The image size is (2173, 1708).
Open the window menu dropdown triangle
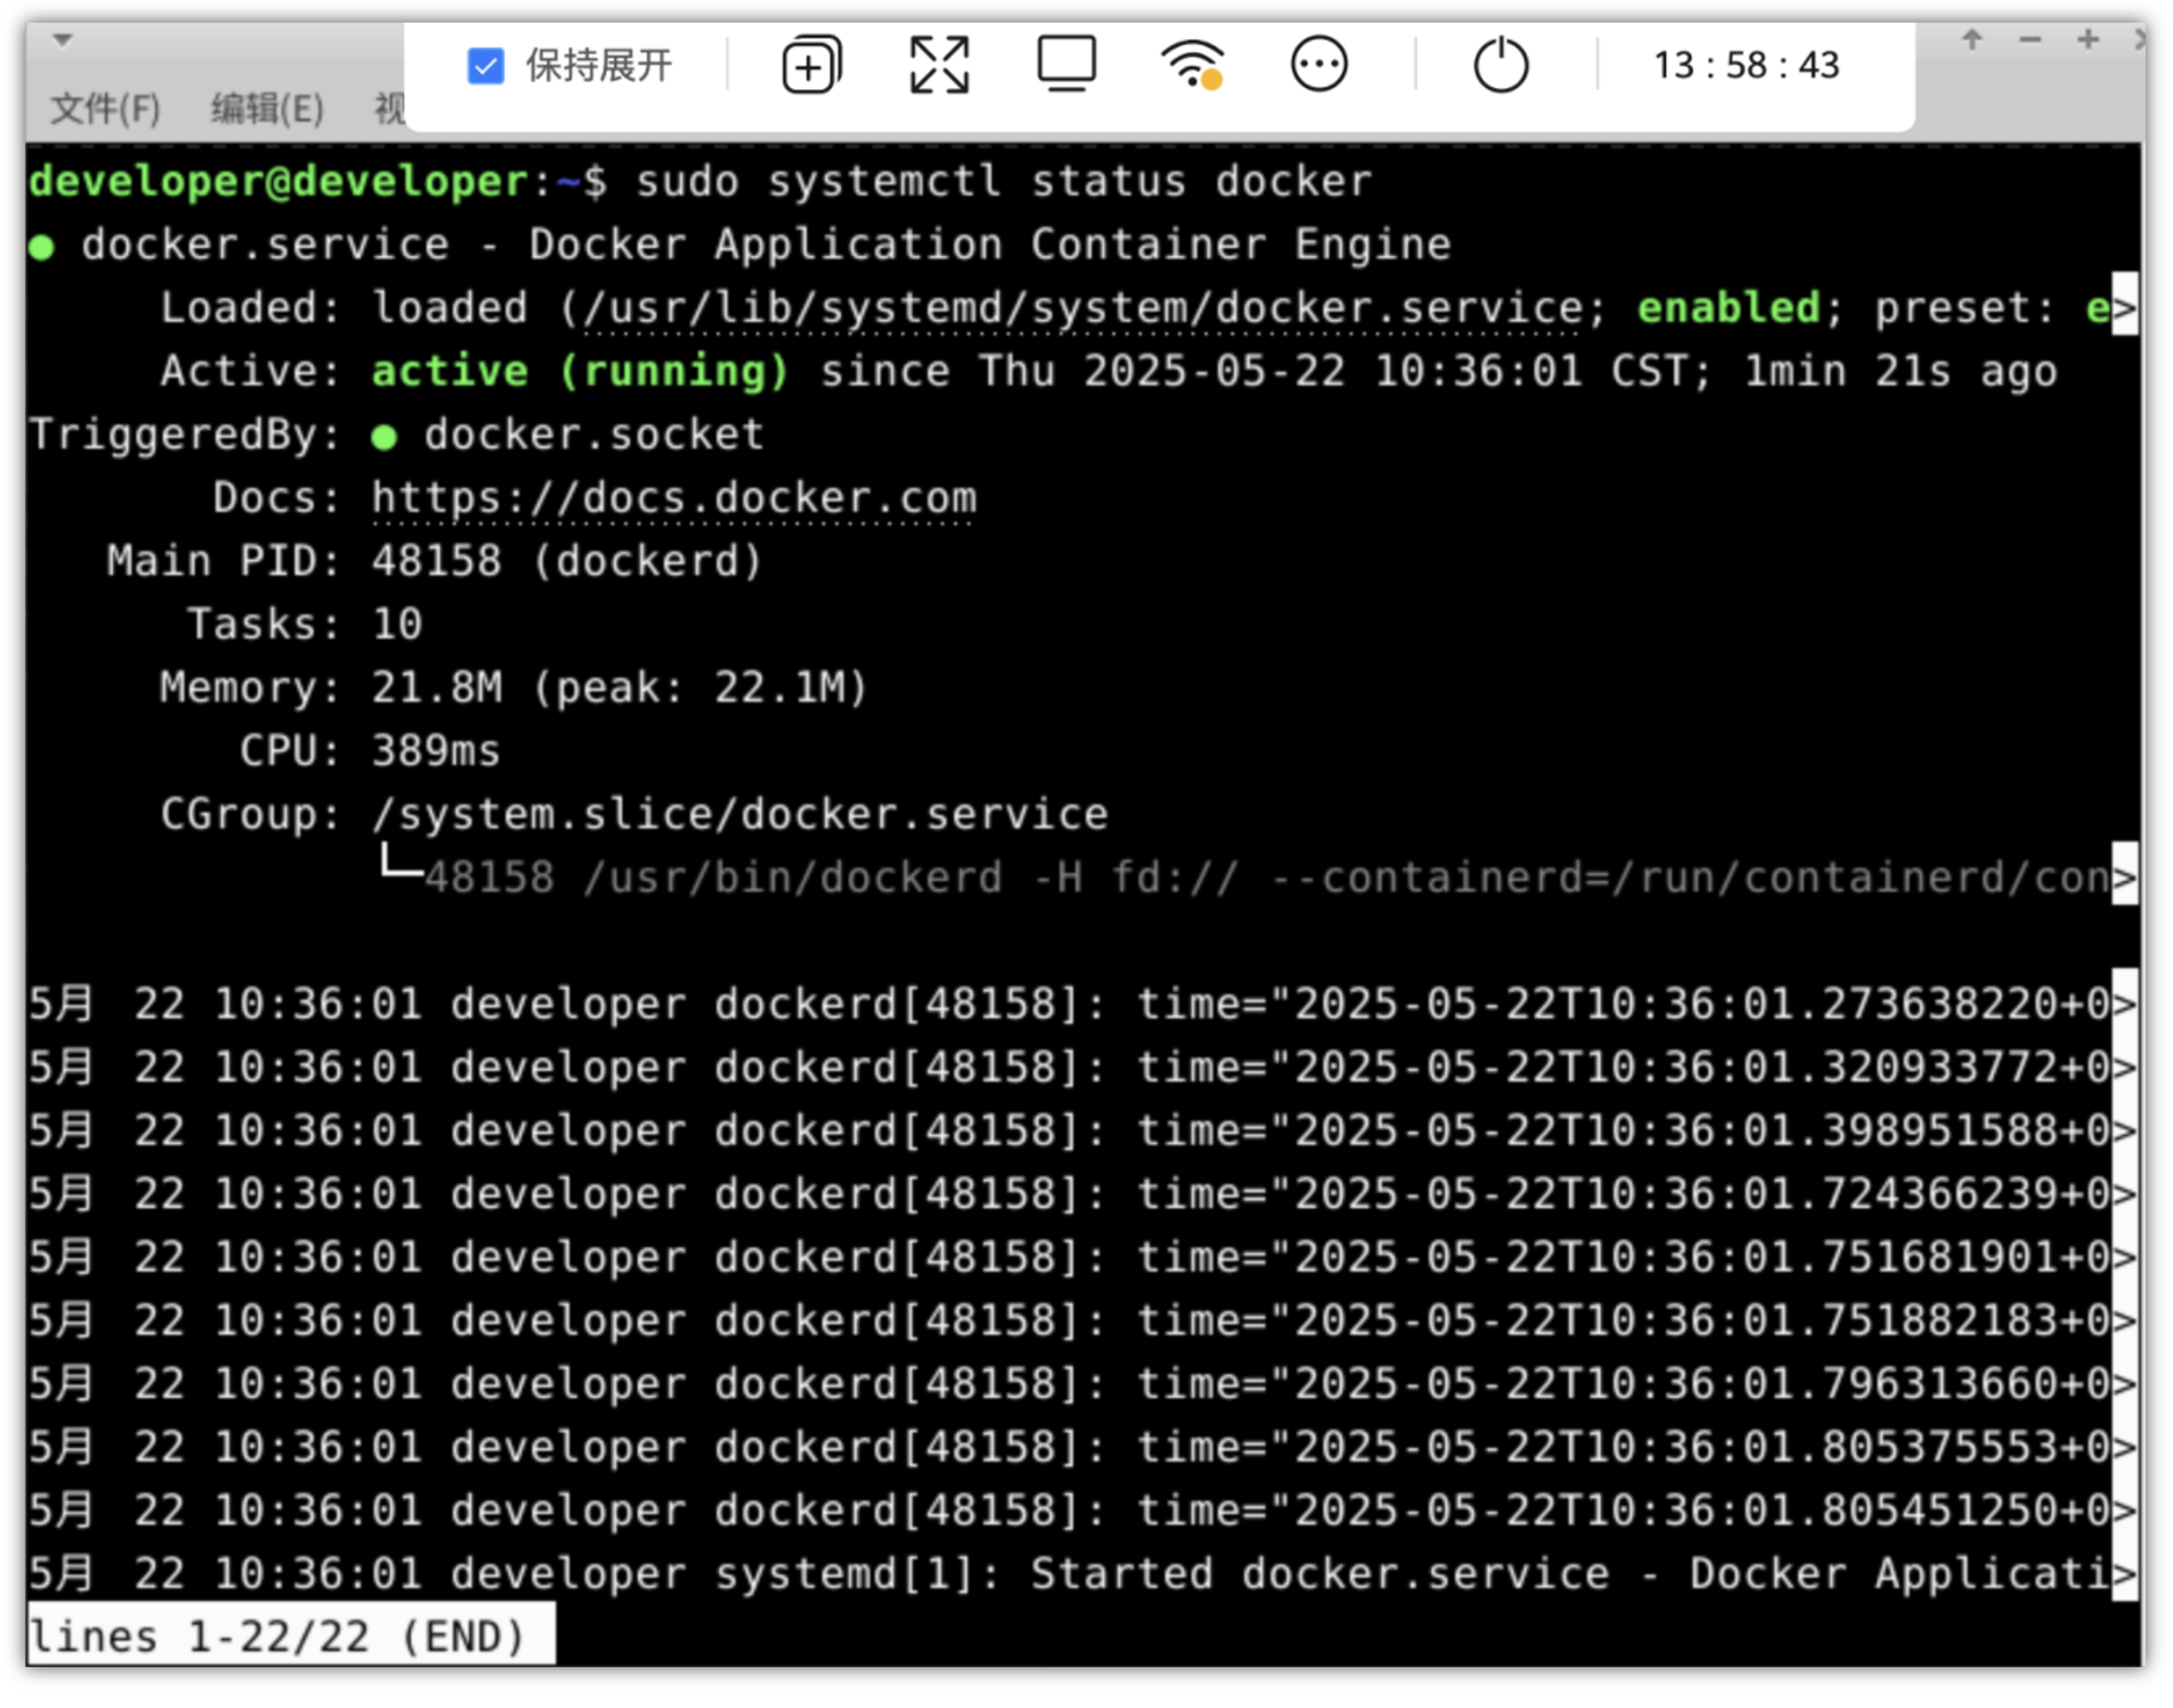(x=63, y=40)
